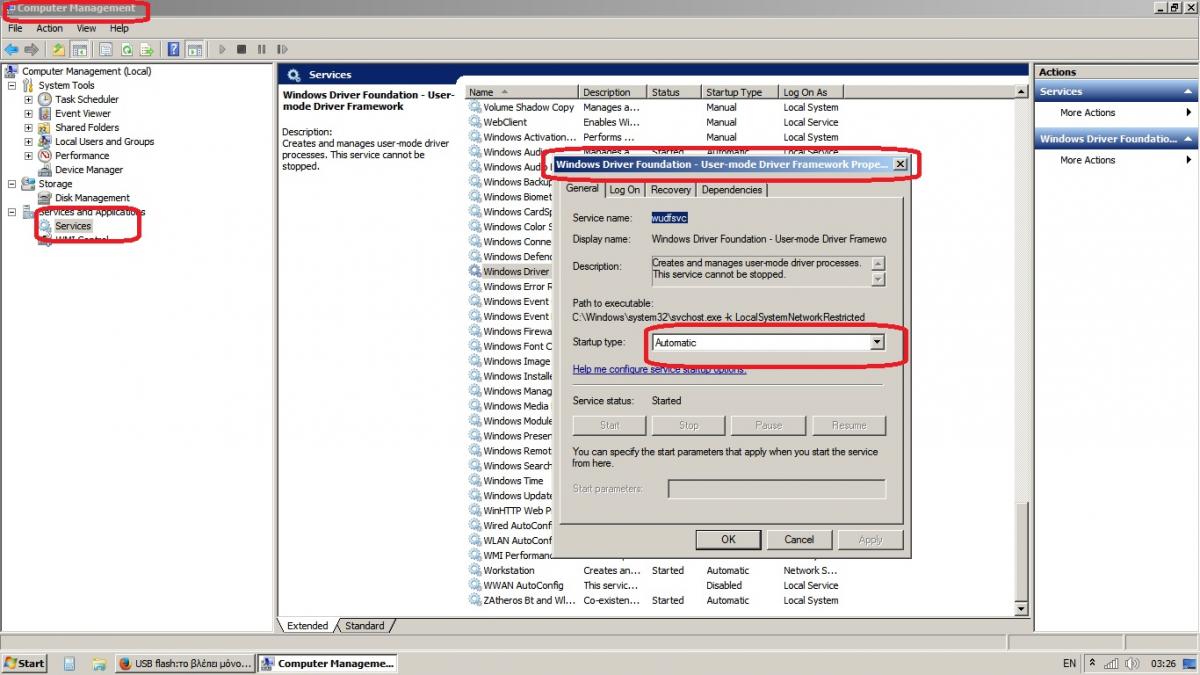The height and width of the screenshot is (675, 1200).
Task: Select the WWAN AutoConfig service row
Action: (x=654, y=585)
